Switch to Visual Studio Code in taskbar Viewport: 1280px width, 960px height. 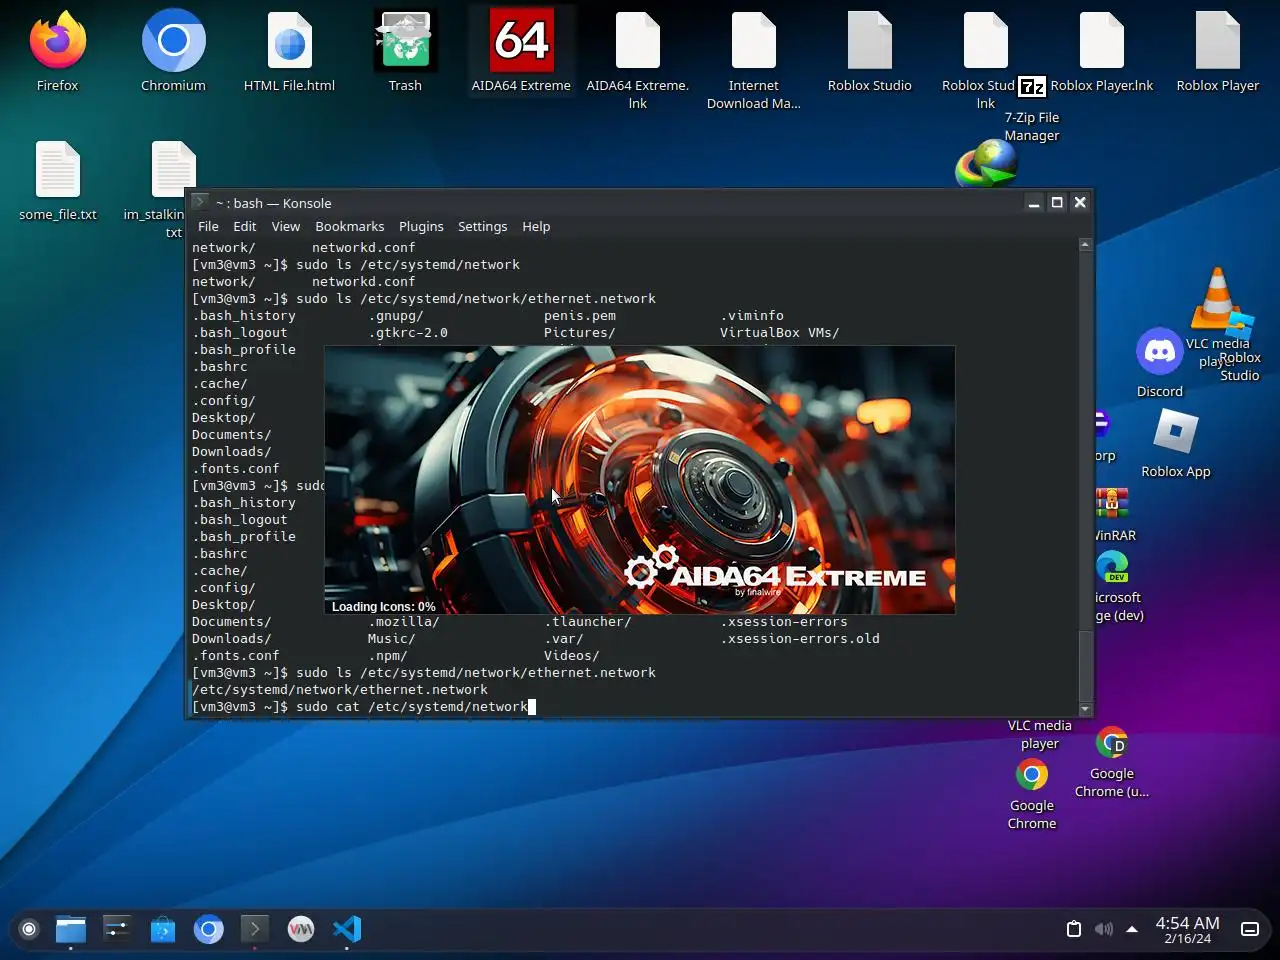(x=347, y=929)
